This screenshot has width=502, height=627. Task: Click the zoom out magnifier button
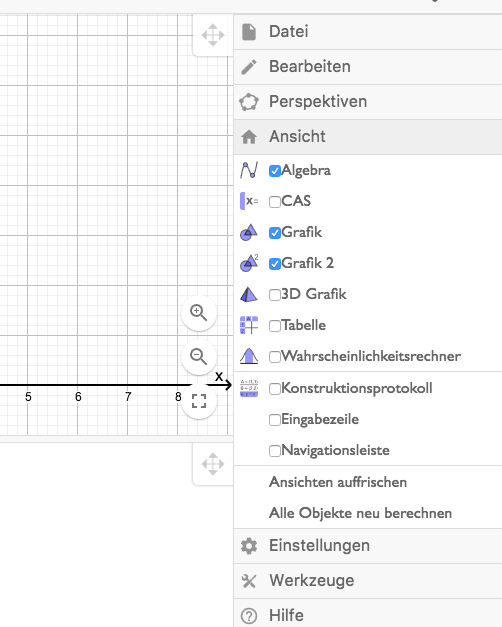(x=199, y=357)
